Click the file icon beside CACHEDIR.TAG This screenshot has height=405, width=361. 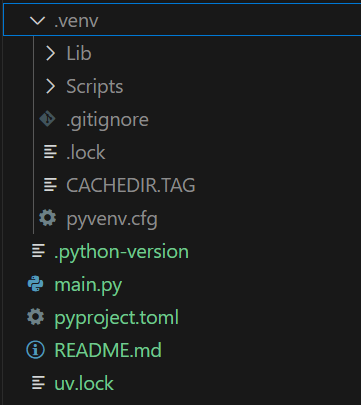pyautogui.click(x=50, y=185)
